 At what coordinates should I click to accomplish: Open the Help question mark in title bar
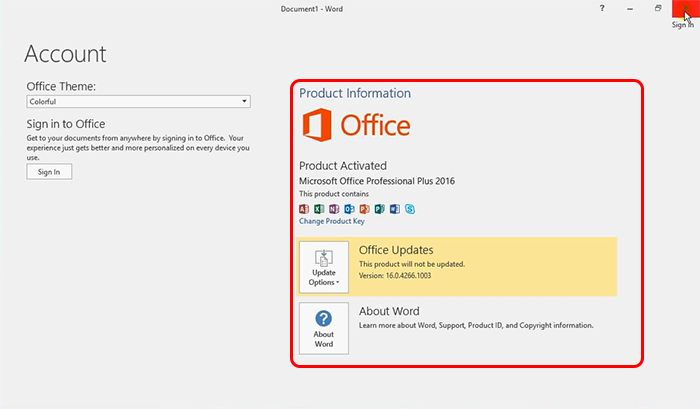pyautogui.click(x=602, y=8)
